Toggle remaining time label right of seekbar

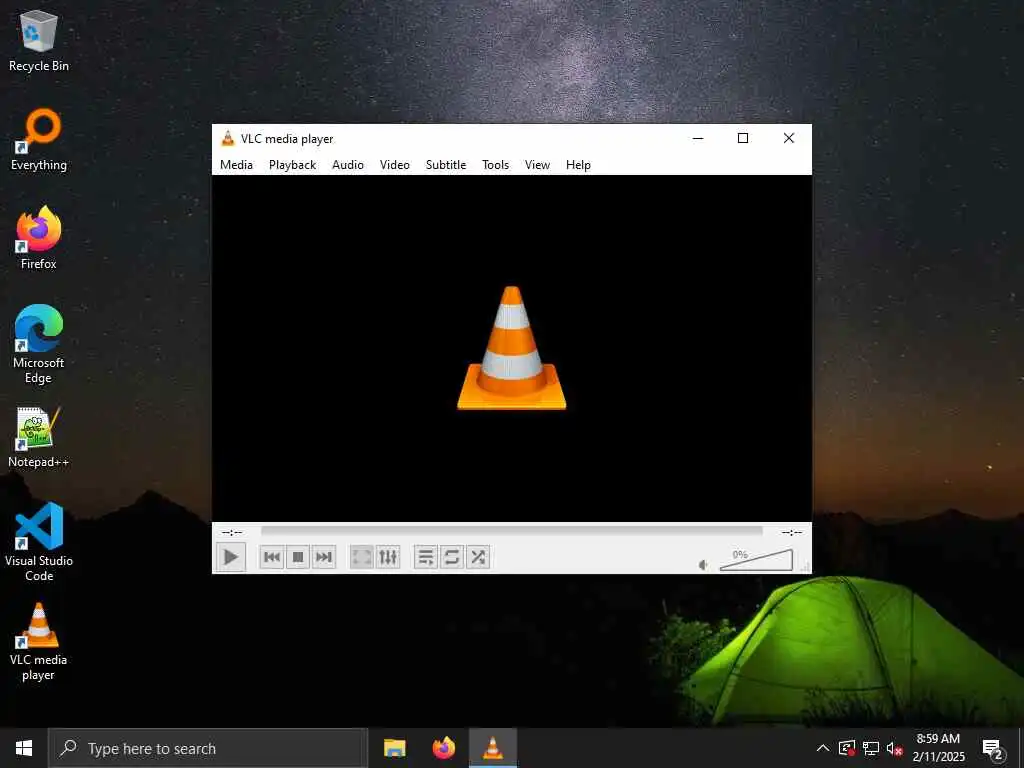coord(792,532)
